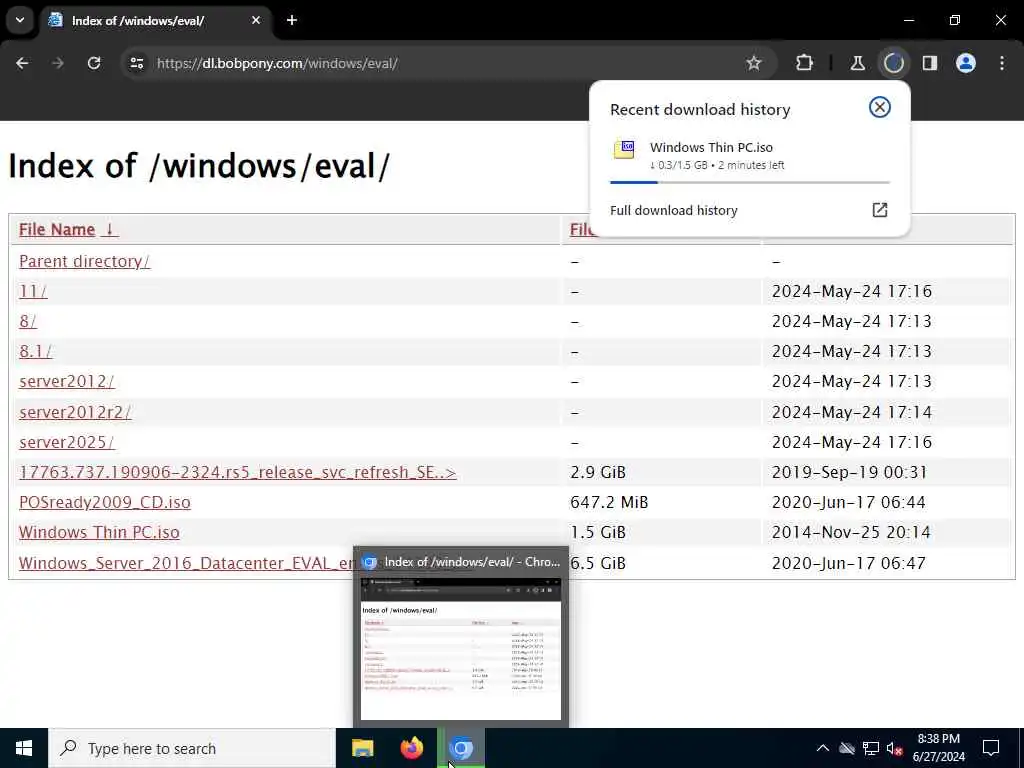Open the Chrome profile avatar

(966, 63)
